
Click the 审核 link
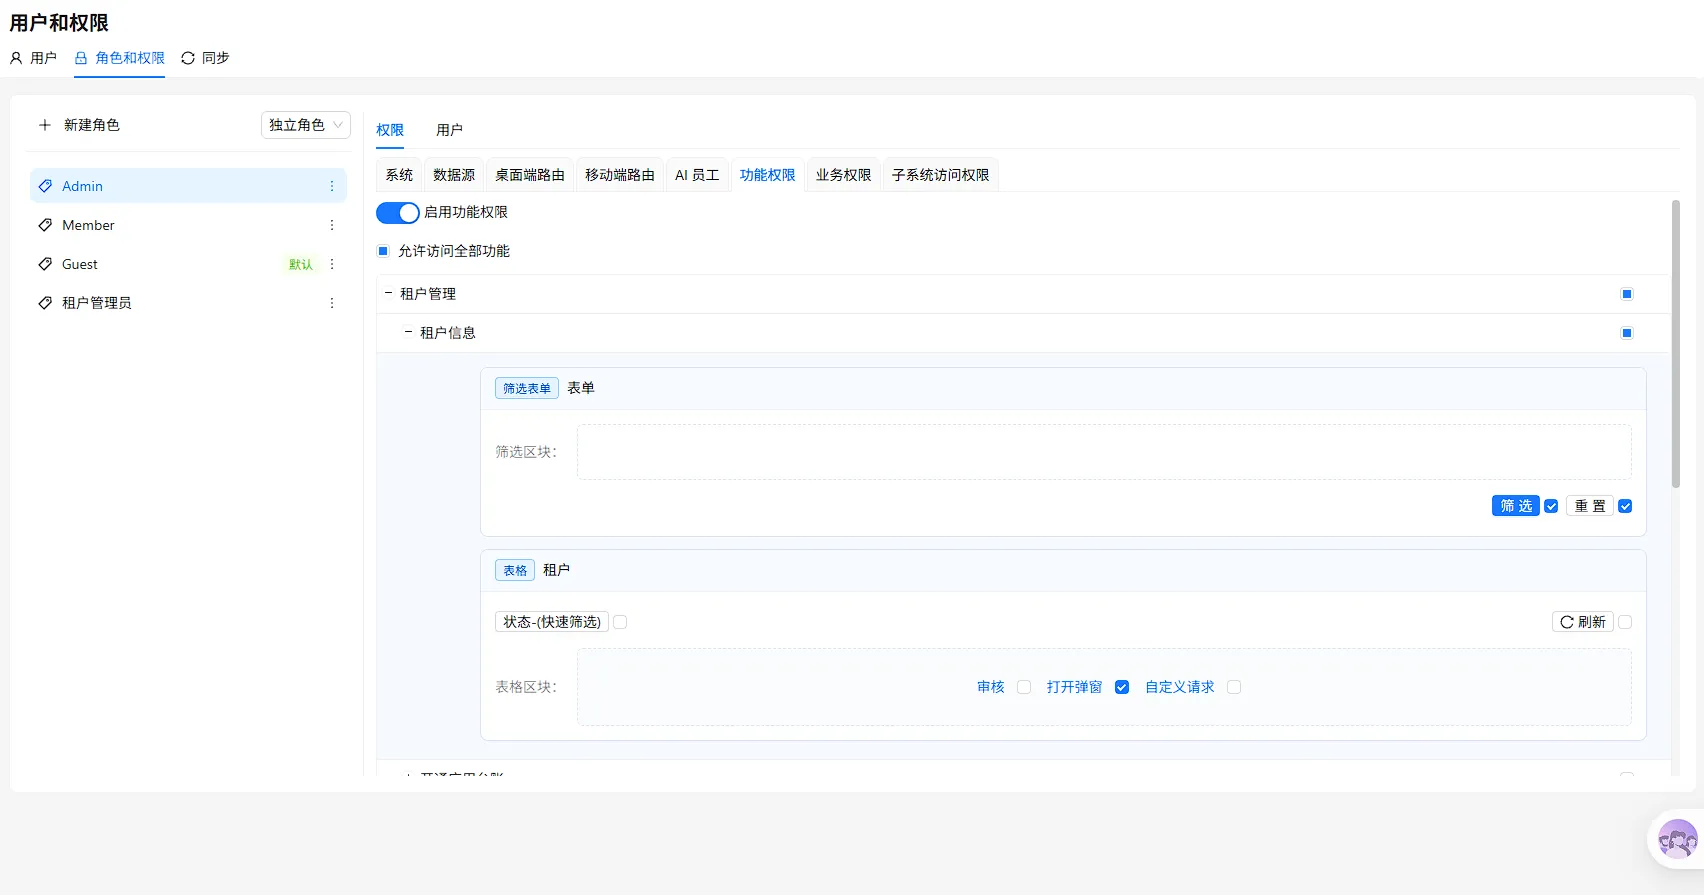(x=991, y=687)
